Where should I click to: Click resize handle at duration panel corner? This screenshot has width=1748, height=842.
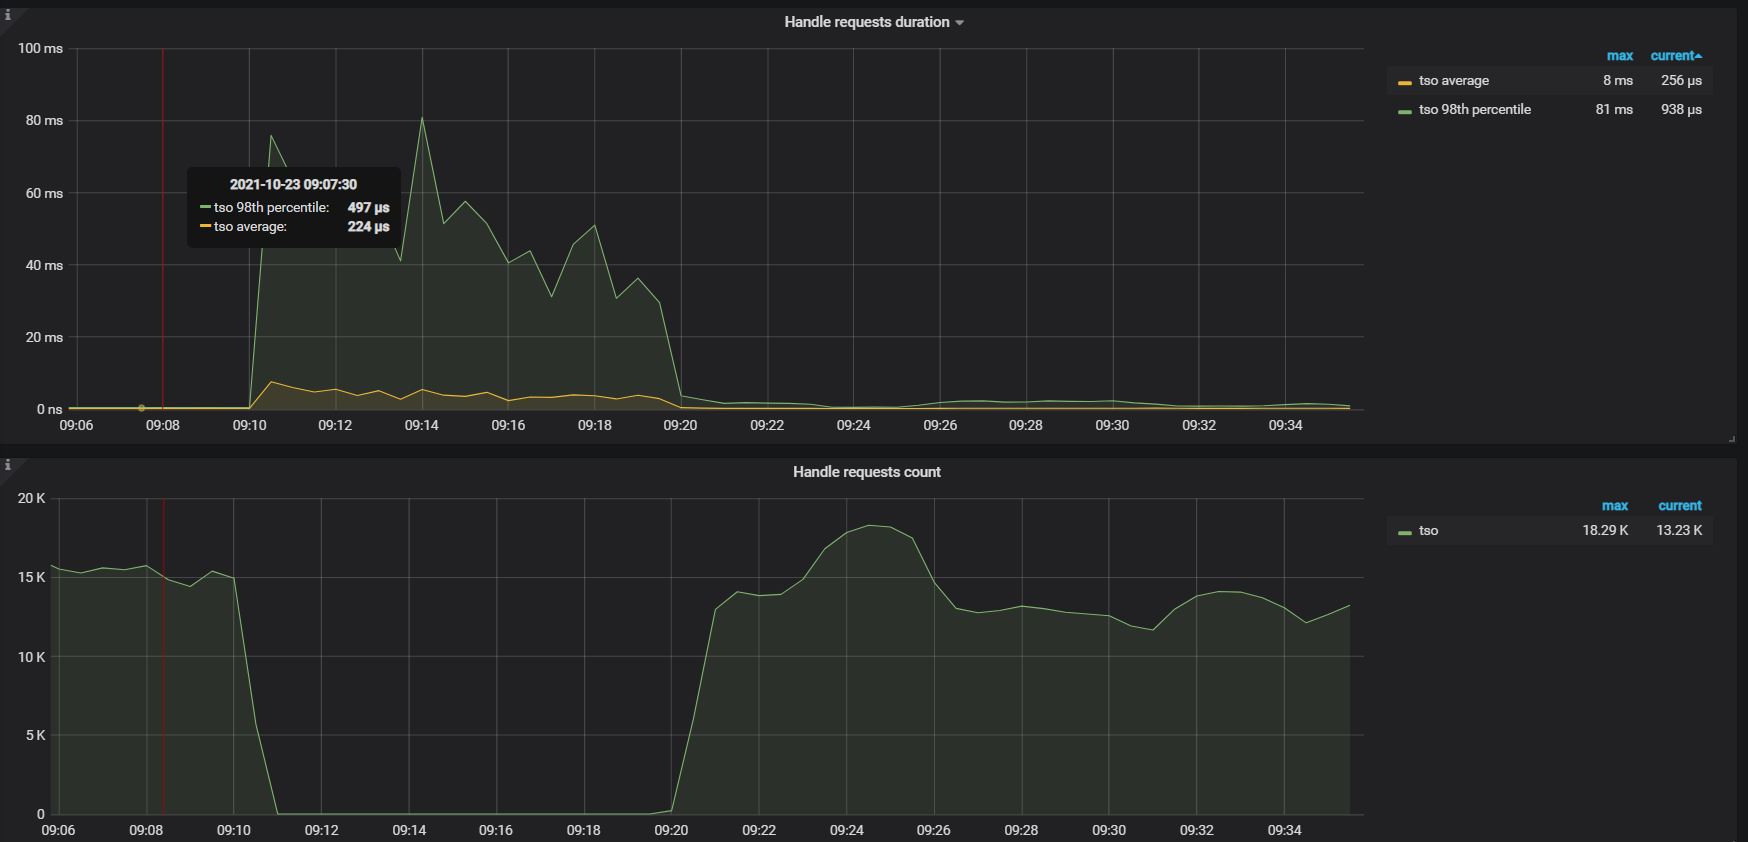pyautogui.click(x=1731, y=438)
